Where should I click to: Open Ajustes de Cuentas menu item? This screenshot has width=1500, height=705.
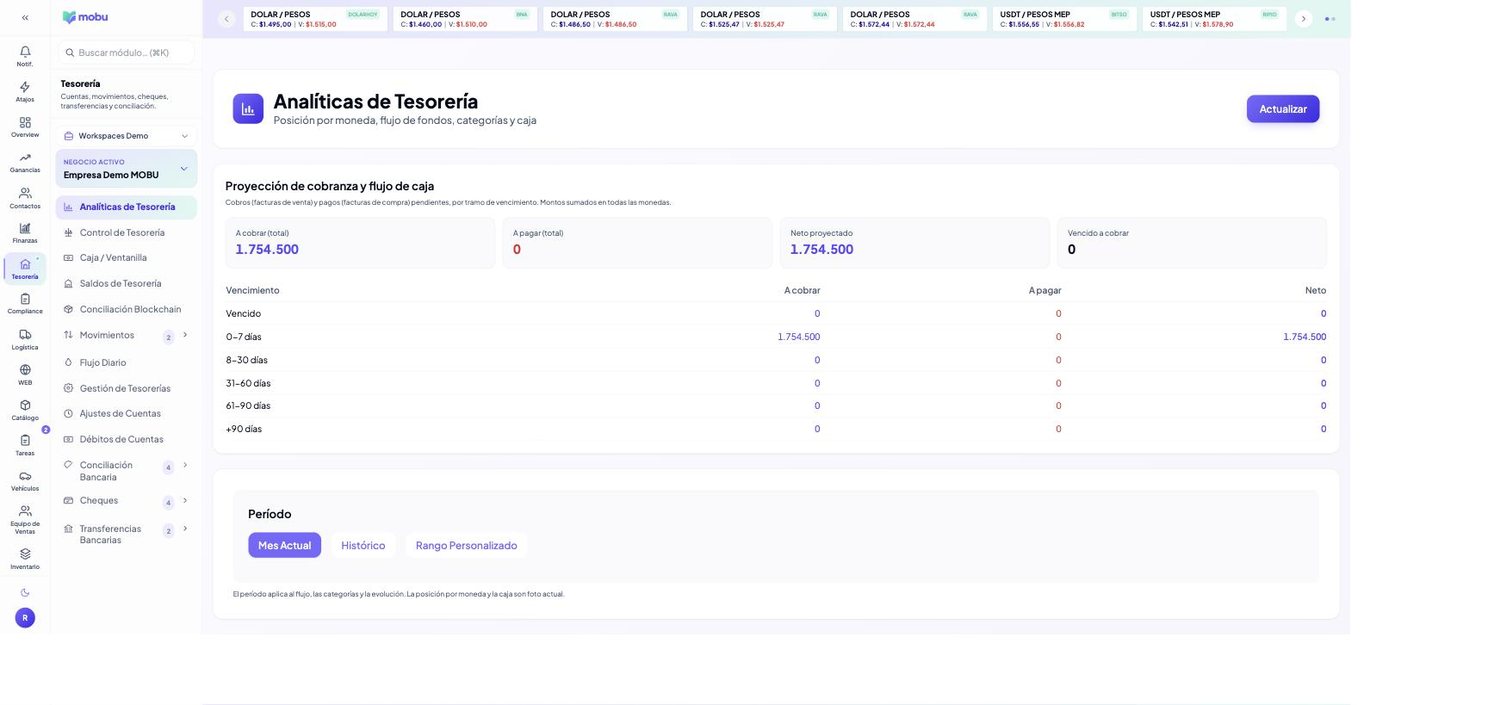point(126,414)
